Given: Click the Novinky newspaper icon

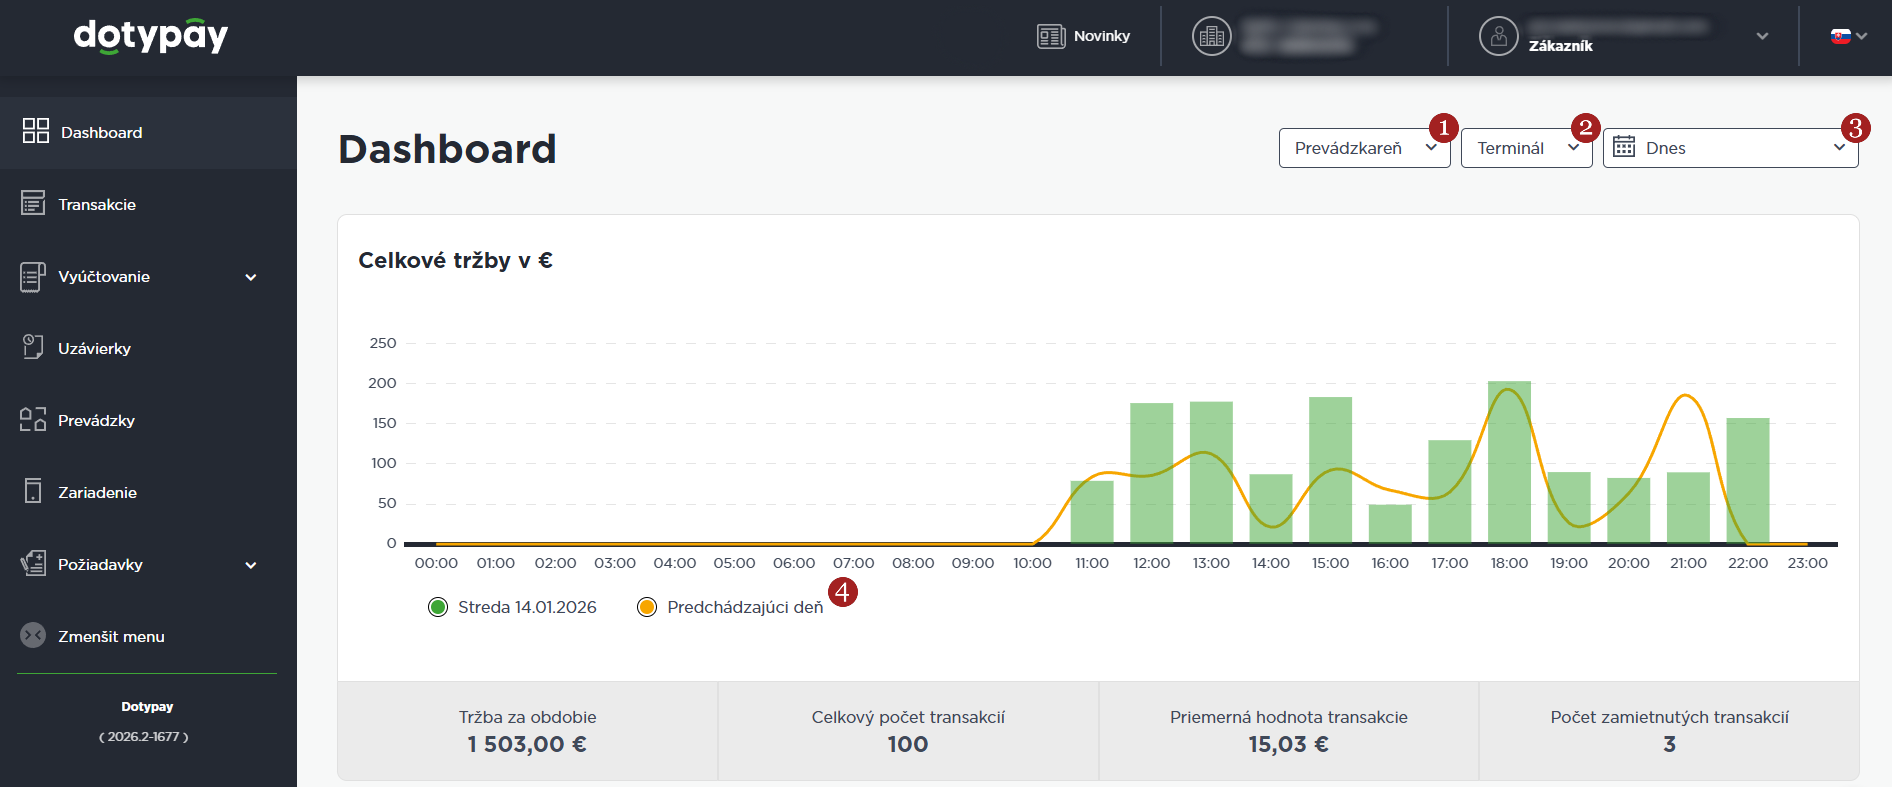Looking at the screenshot, I should [1051, 36].
